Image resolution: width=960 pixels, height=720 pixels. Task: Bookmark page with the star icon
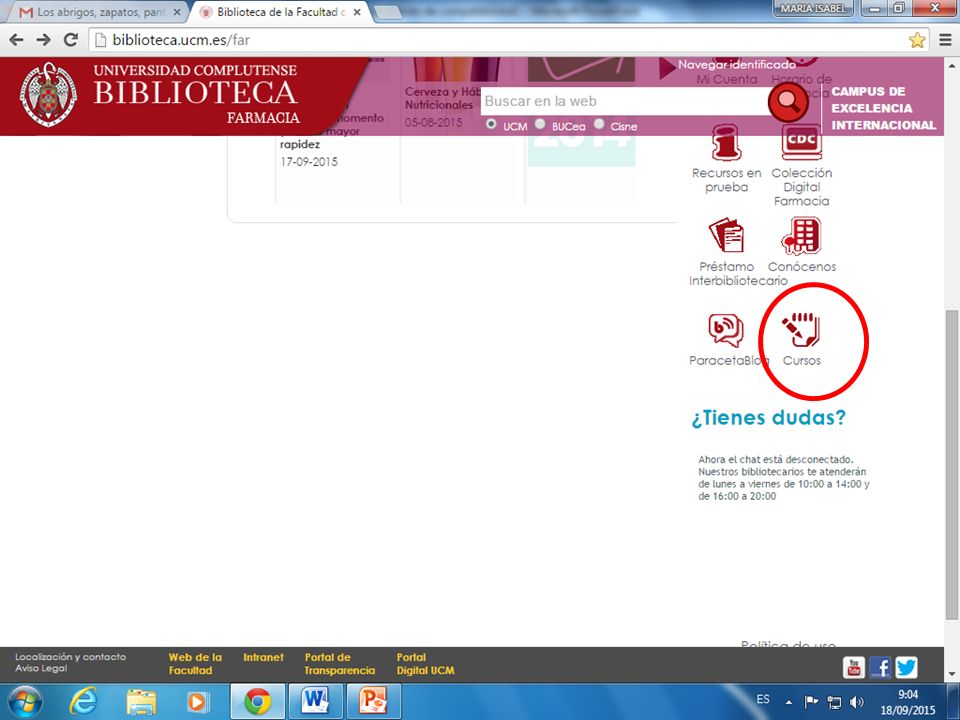[917, 40]
